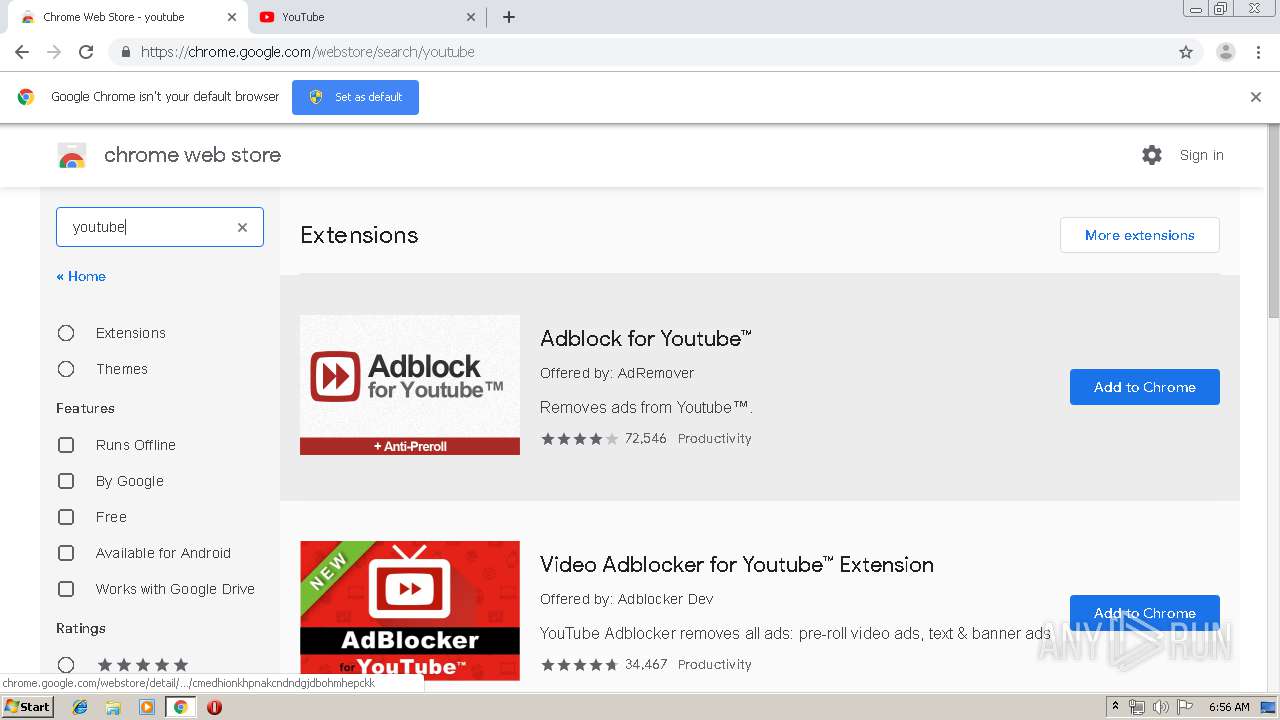This screenshot has width=1280, height=720.
Task: Go back with the browser back arrow
Action: 22,52
